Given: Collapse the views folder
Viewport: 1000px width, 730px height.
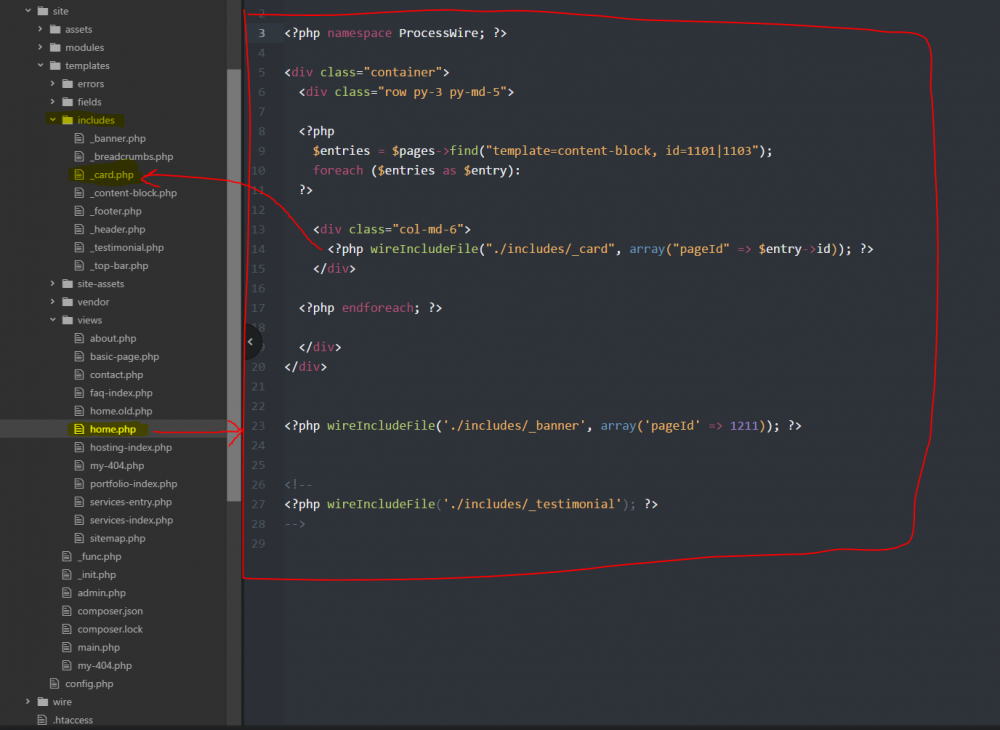Looking at the screenshot, I should pos(53,320).
